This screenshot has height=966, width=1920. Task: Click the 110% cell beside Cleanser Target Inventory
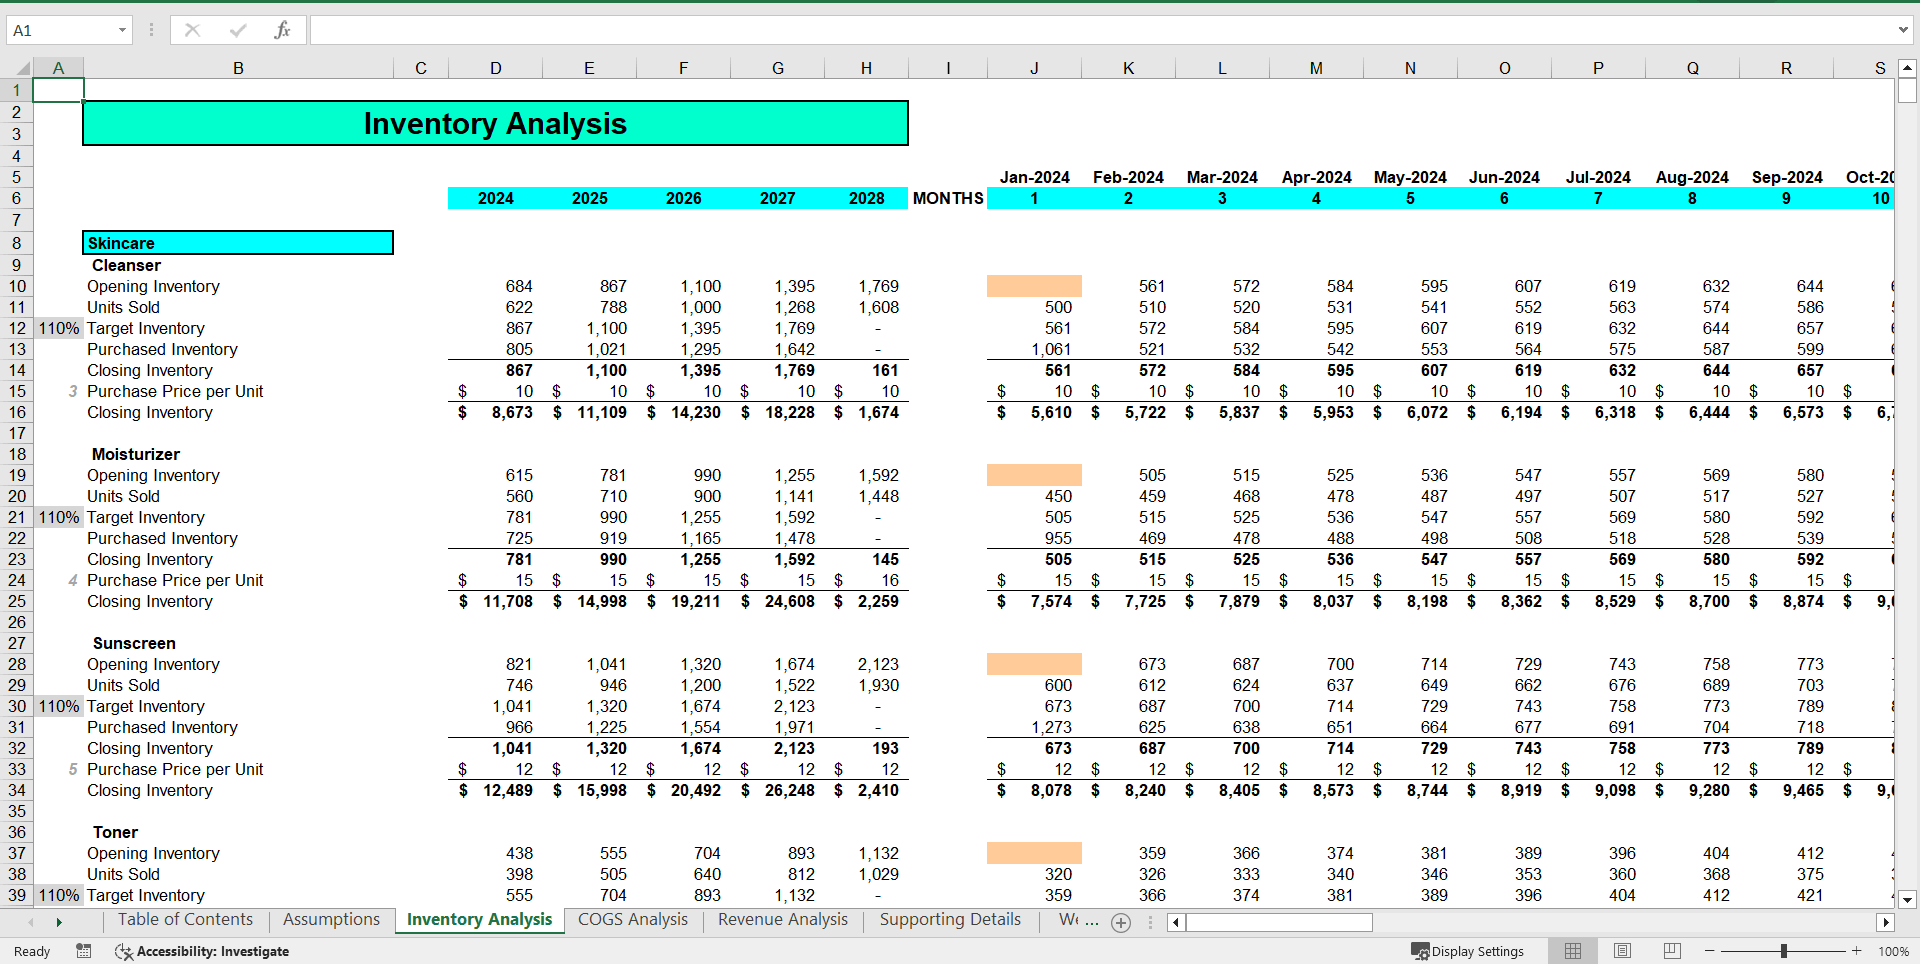click(59, 328)
